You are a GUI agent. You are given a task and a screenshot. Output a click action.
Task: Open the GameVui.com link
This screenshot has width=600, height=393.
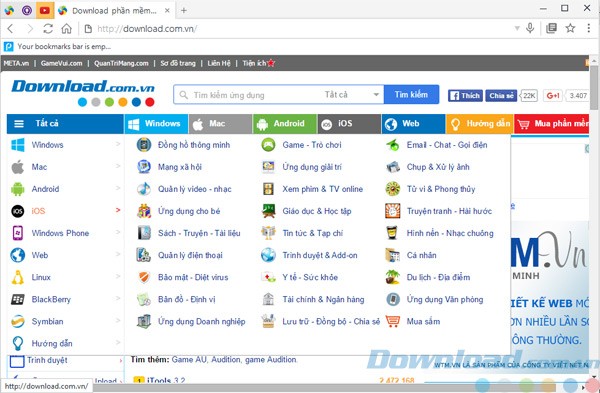(61, 63)
